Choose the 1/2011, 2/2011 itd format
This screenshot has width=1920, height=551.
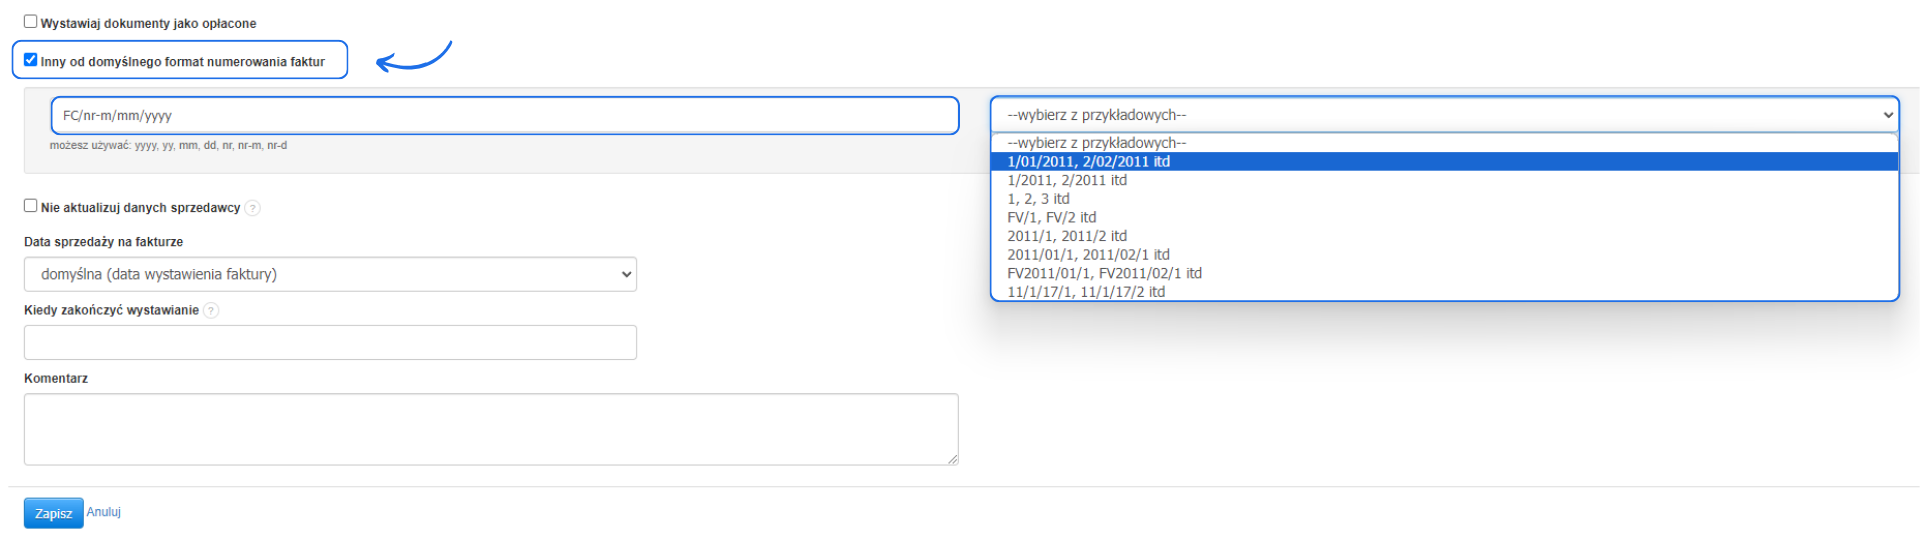[1067, 181]
